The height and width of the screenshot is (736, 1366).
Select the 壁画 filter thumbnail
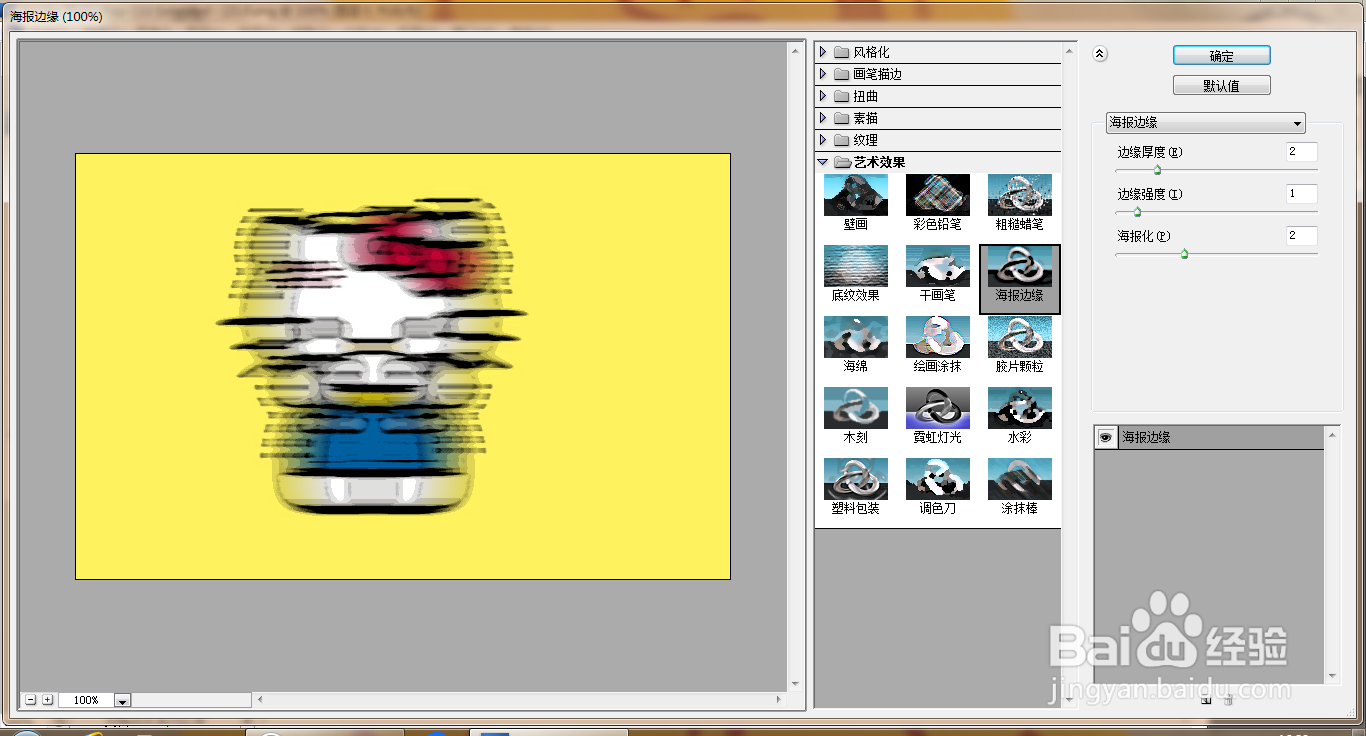coord(856,196)
